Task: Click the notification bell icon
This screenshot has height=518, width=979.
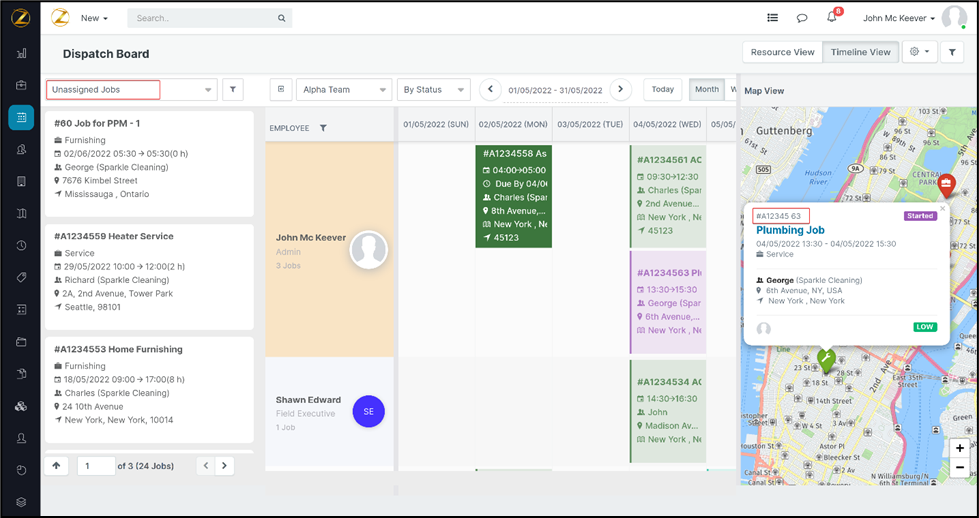Action: (831, 18)
